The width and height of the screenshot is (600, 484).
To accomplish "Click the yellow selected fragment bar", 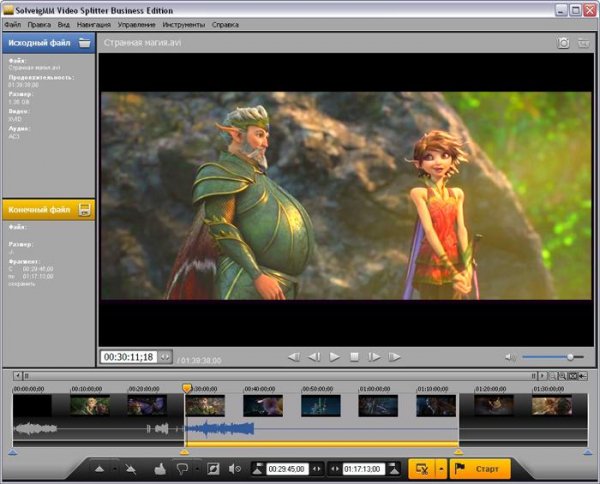I will point(321,444).
